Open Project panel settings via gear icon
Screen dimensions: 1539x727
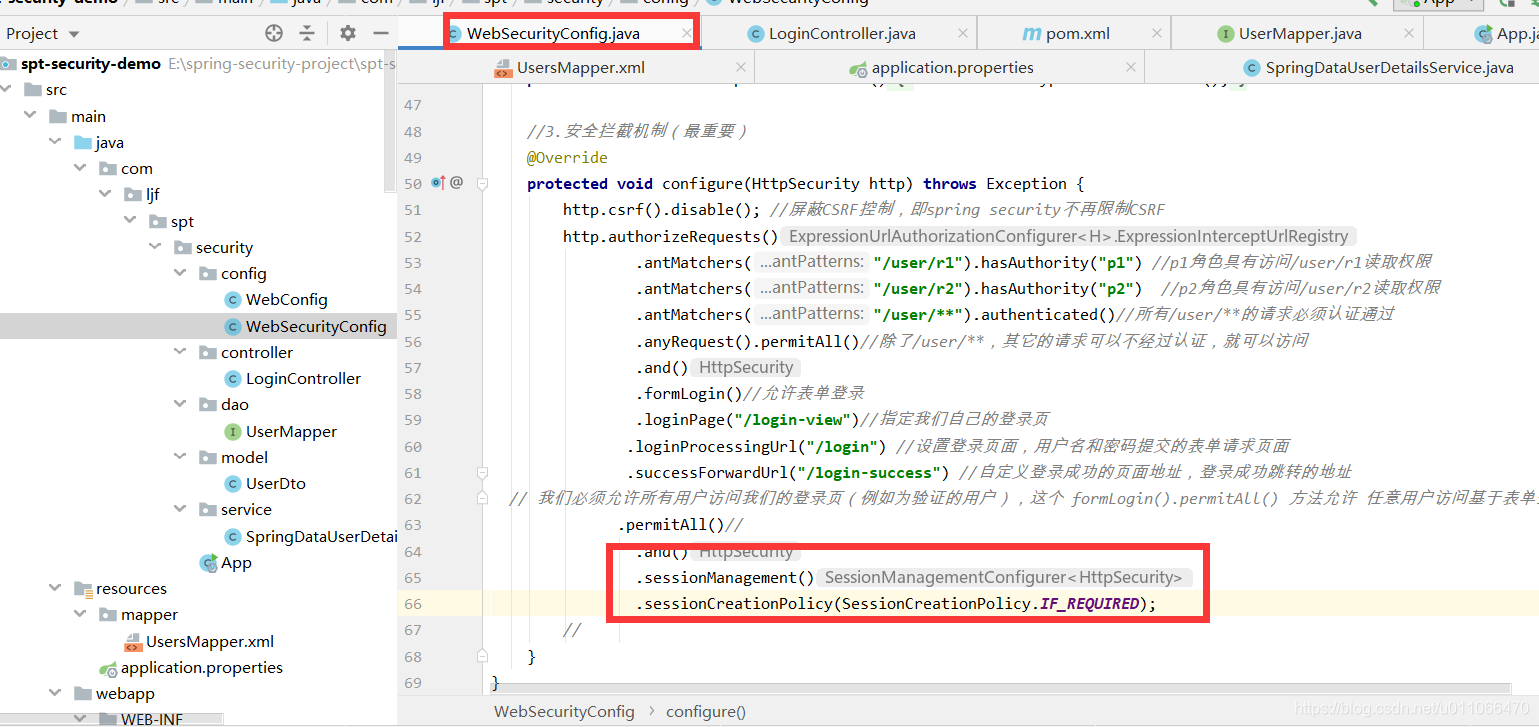click(346, 33)
